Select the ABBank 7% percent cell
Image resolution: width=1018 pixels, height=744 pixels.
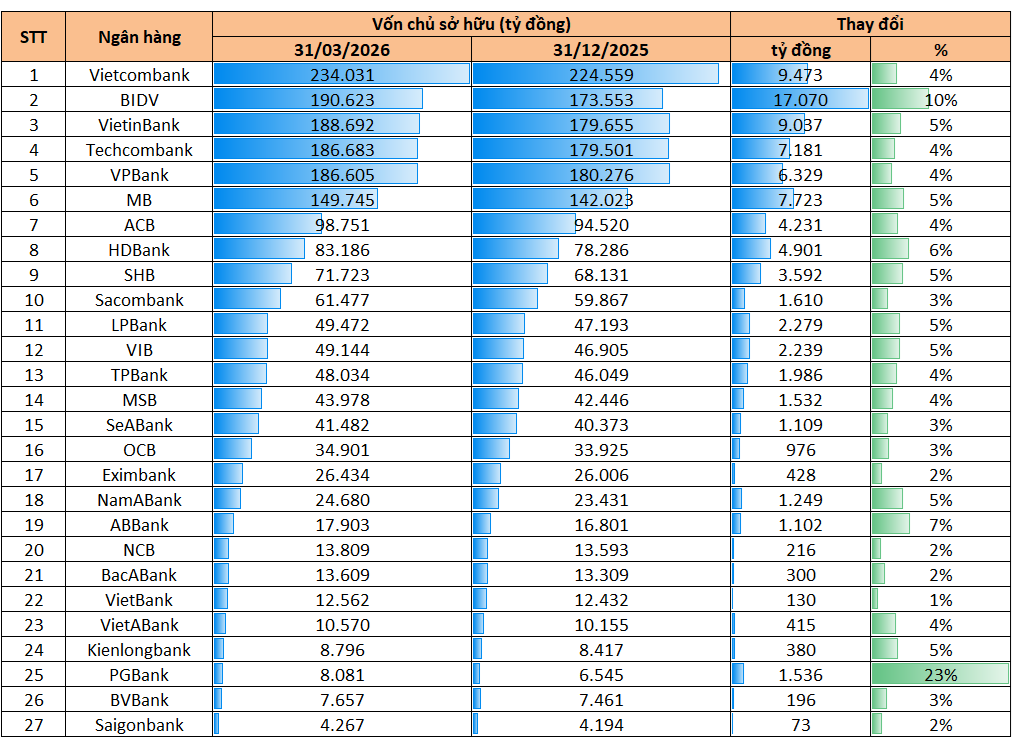[x=940, y=525]
